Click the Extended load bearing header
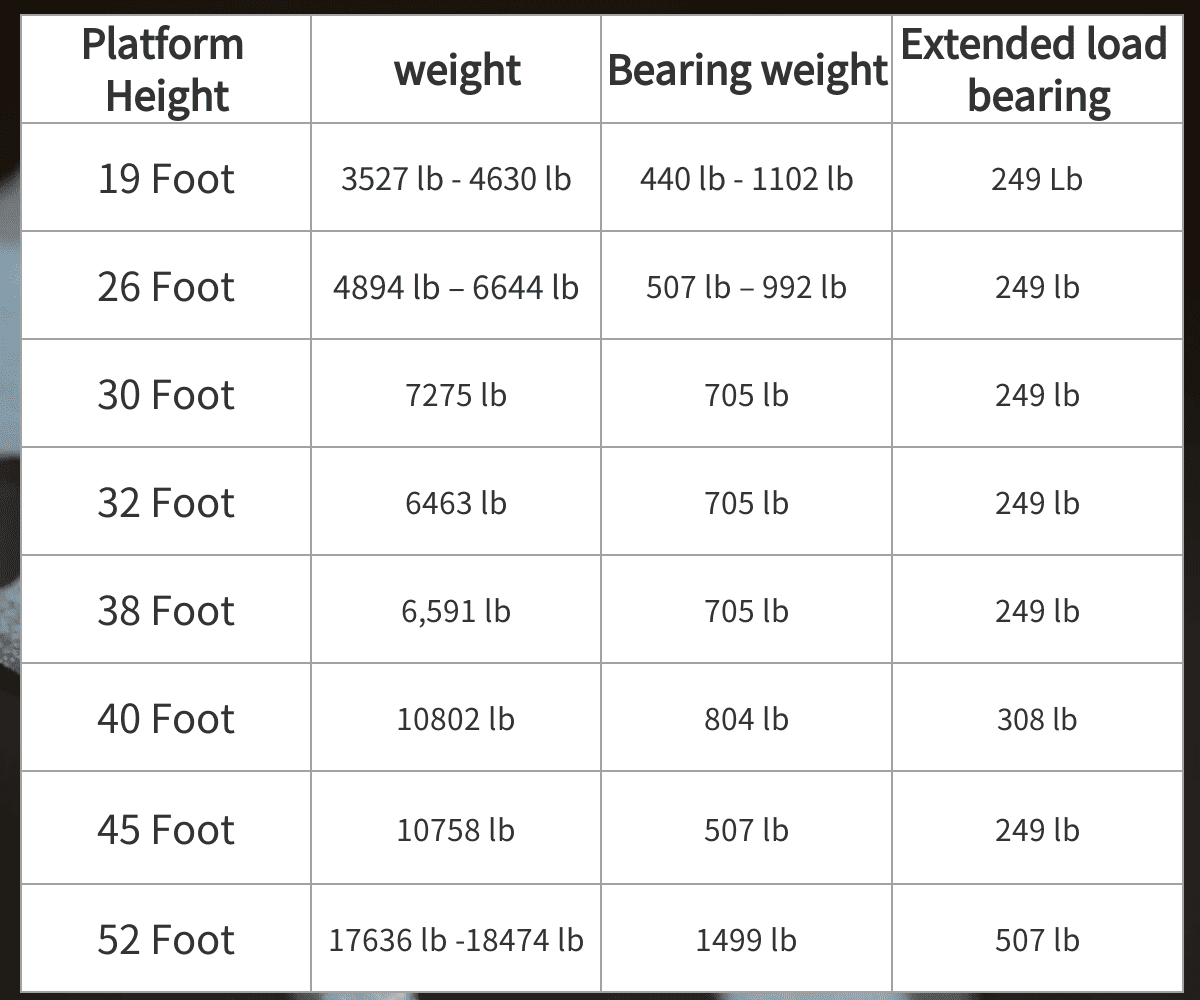Image resolution: width=1200 pixels, height=1000 pixels. pyautogui.click(x=1036, y=70)
